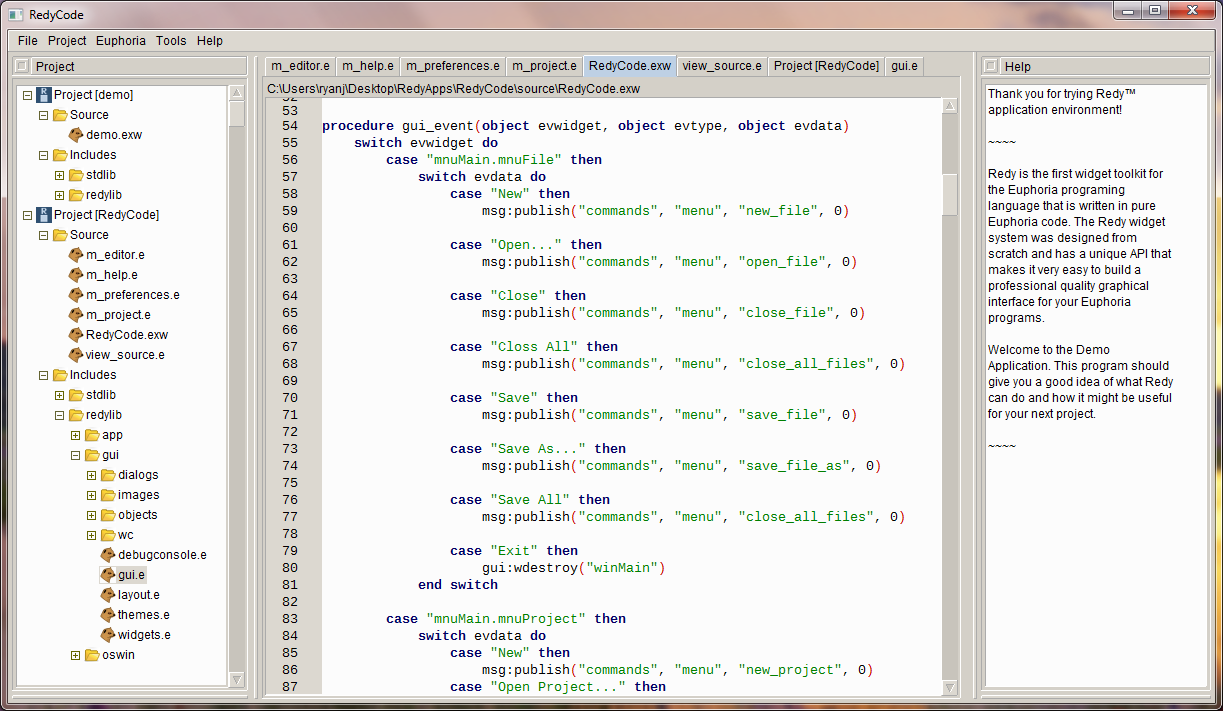Viewport: 1223px width, 711px height.
Task: Collapse the Project [demo] tree node
Action: point(27,95)
